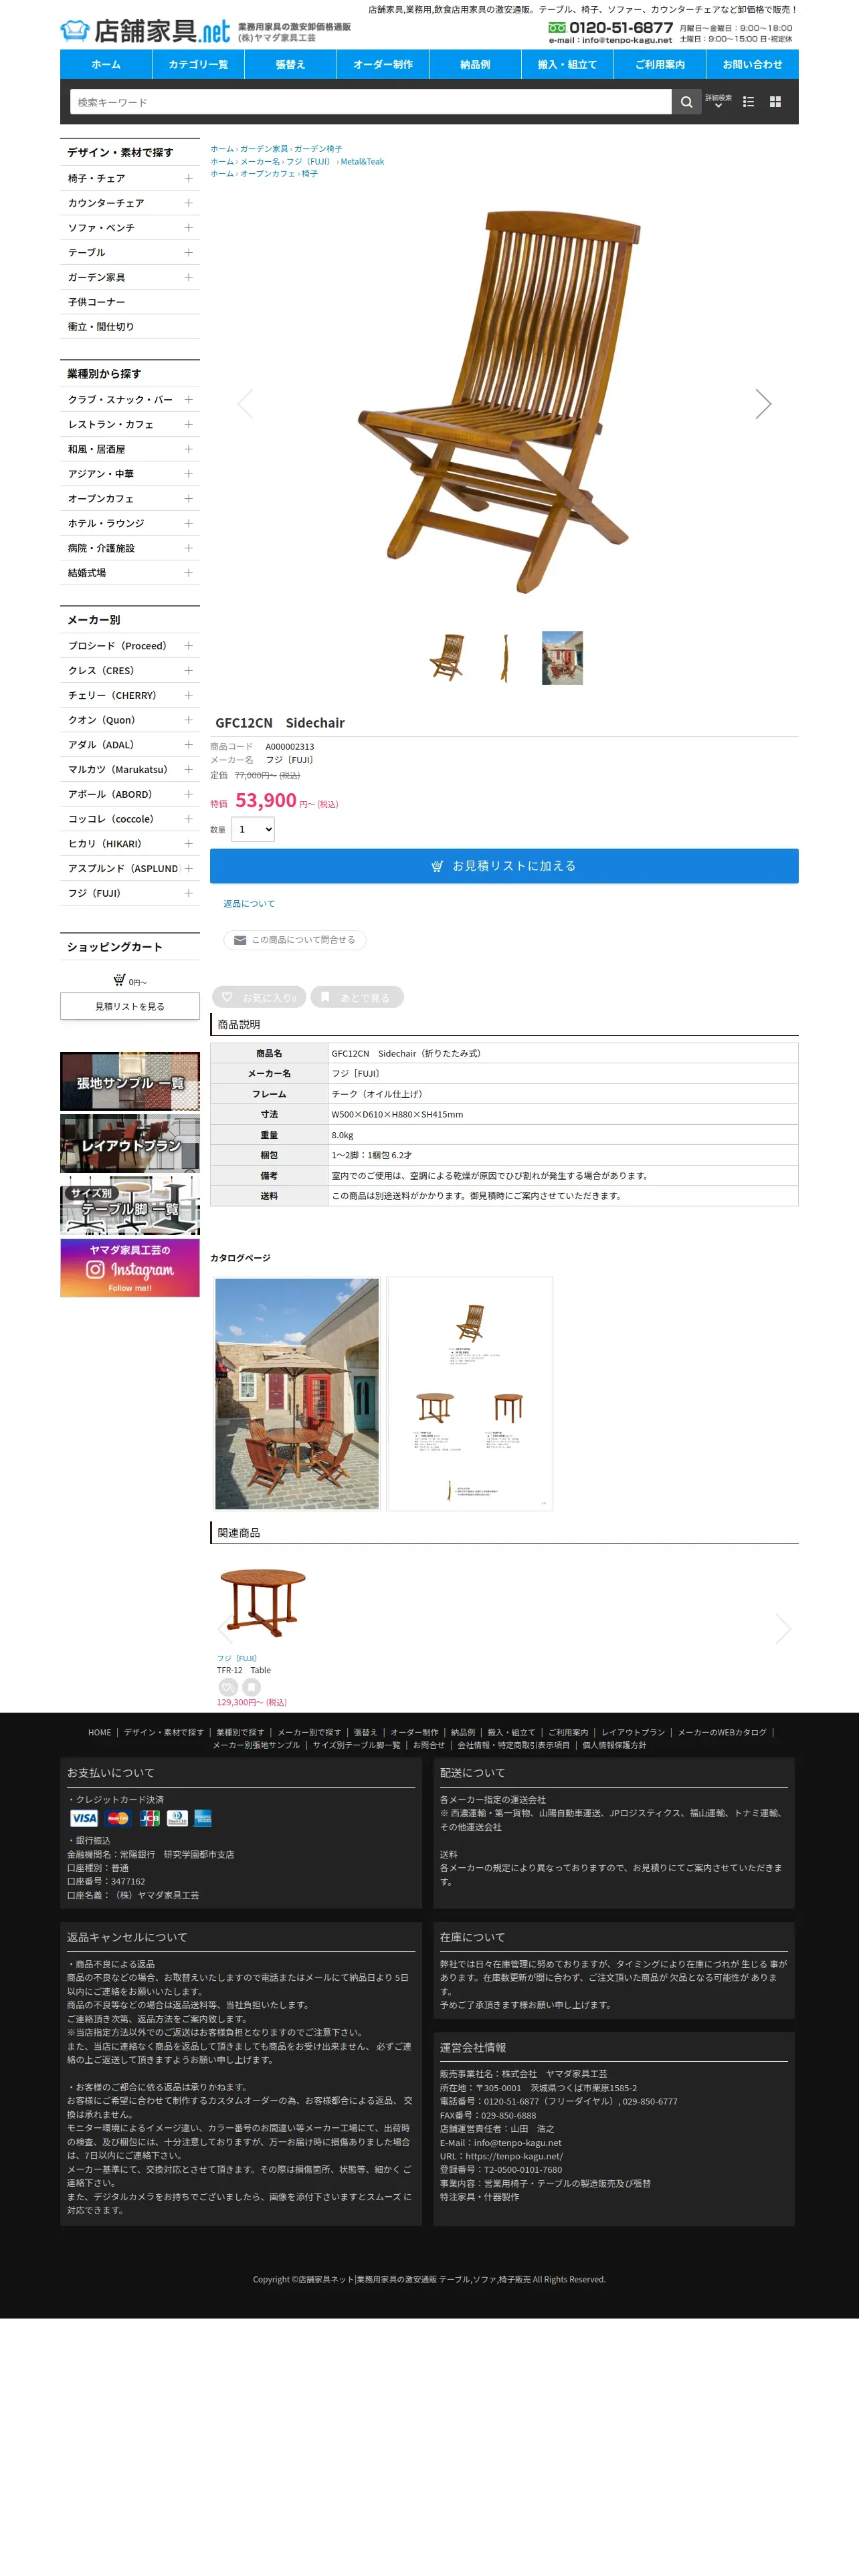Select the outdoor scene thumbnail
Screen dimensions: 859x2576
coord(562,658)
